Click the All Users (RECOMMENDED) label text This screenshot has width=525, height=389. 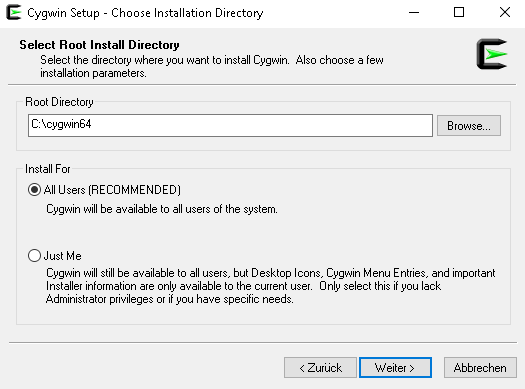(x=112, y=190)
